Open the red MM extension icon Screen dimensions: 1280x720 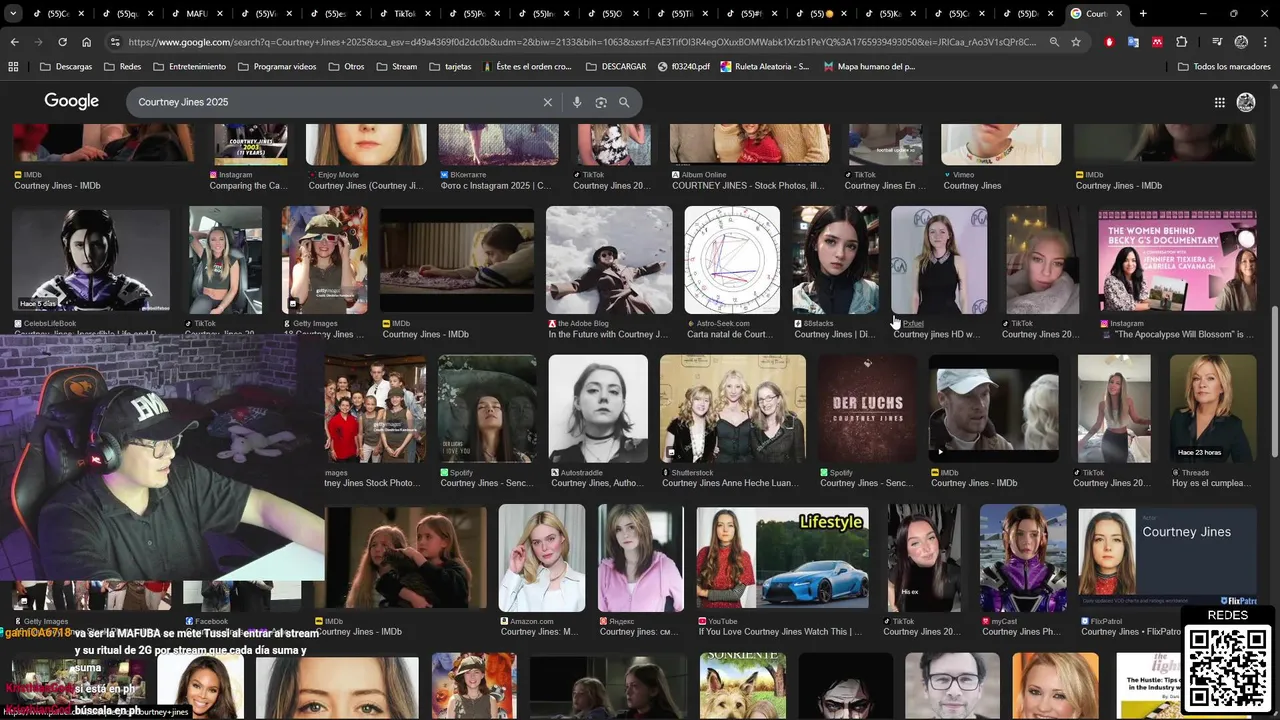pos(1157,42)
